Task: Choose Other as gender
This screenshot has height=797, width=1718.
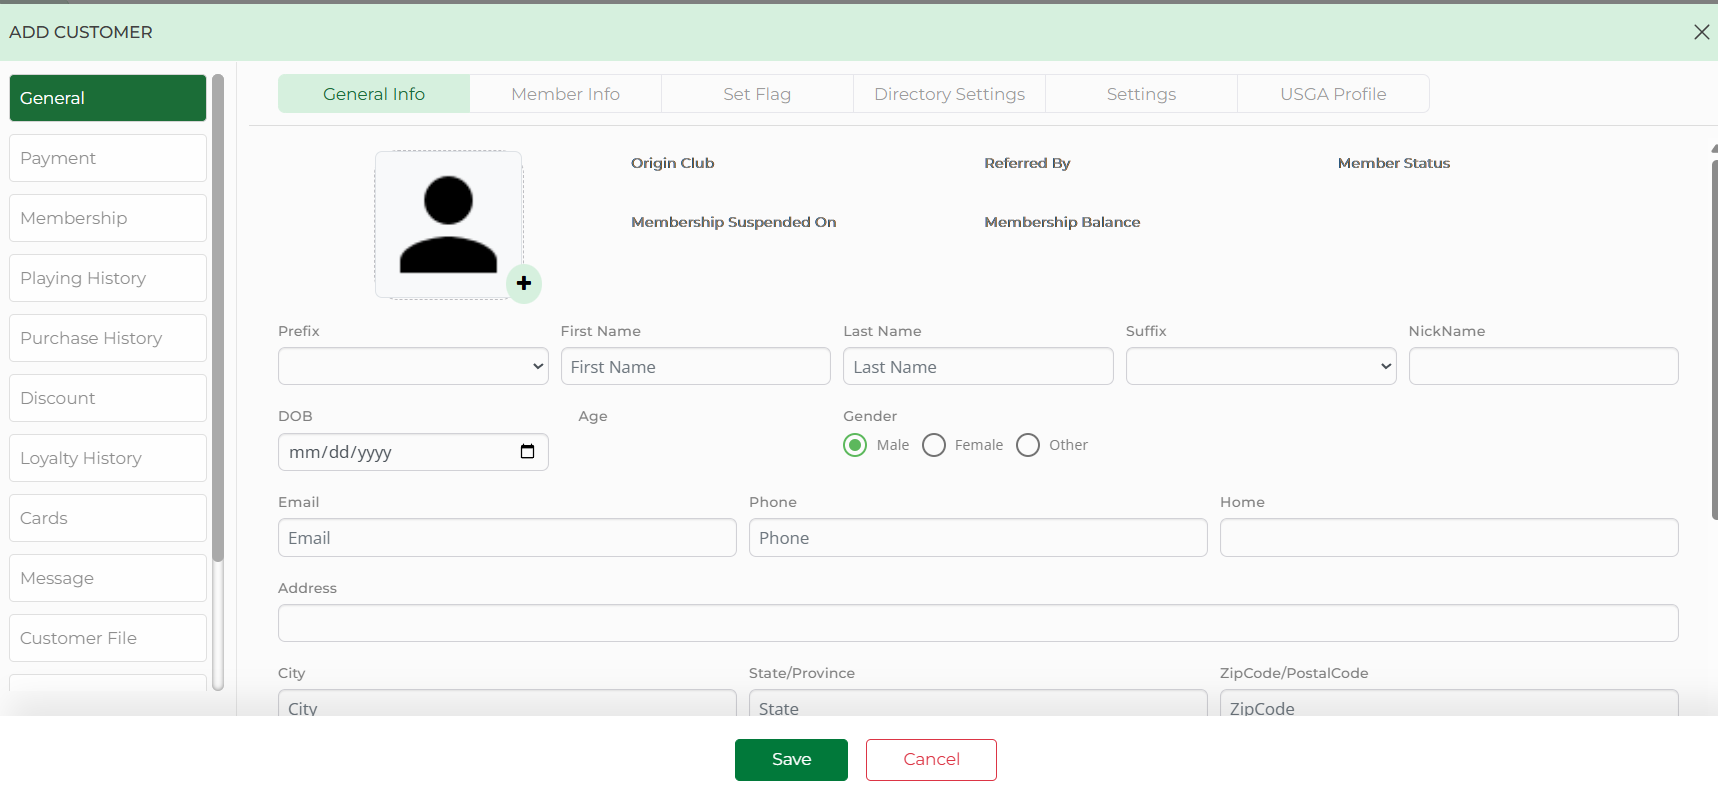Action: 1028,445
